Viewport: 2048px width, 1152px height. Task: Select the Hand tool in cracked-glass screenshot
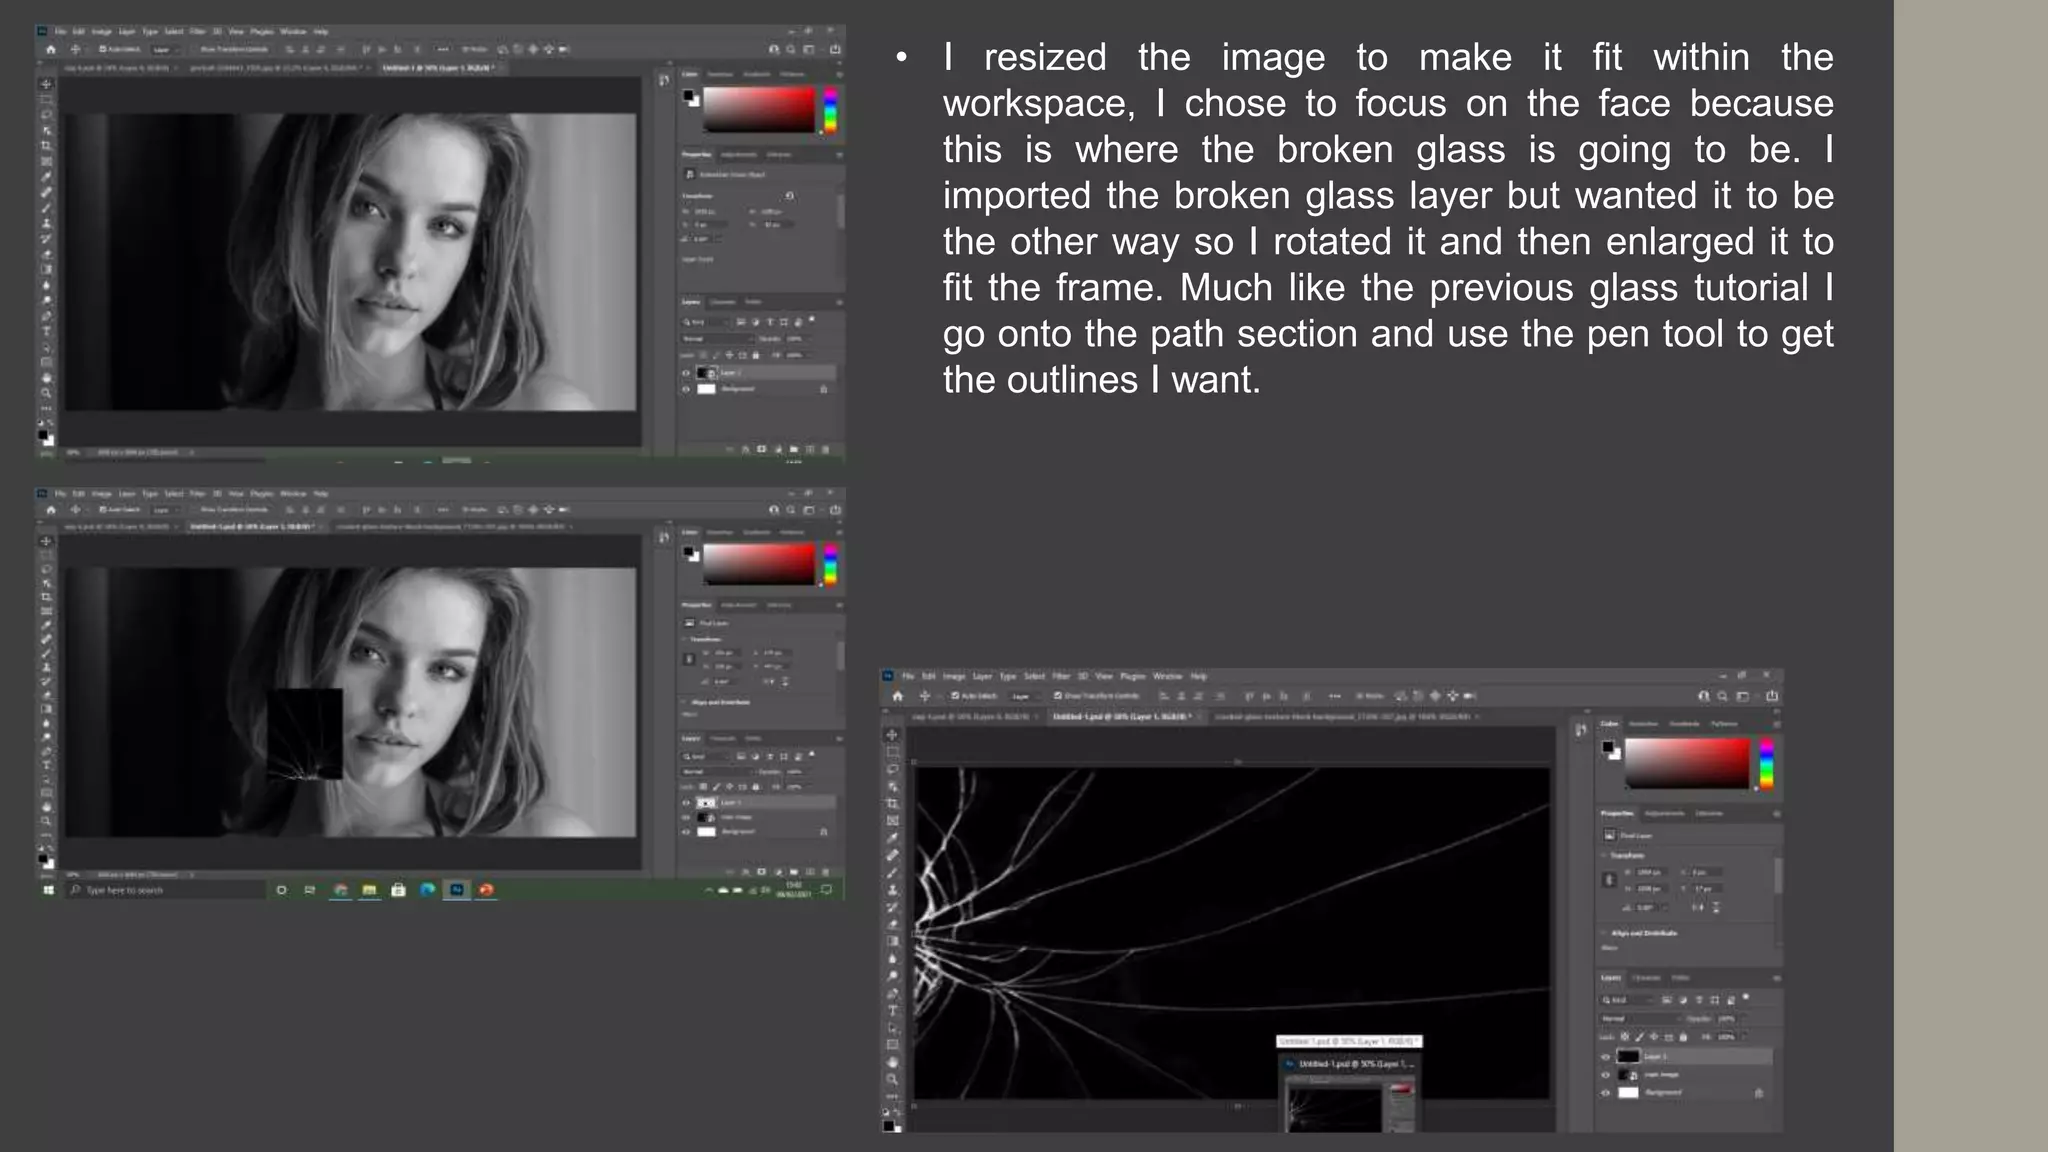(892, 1062)
